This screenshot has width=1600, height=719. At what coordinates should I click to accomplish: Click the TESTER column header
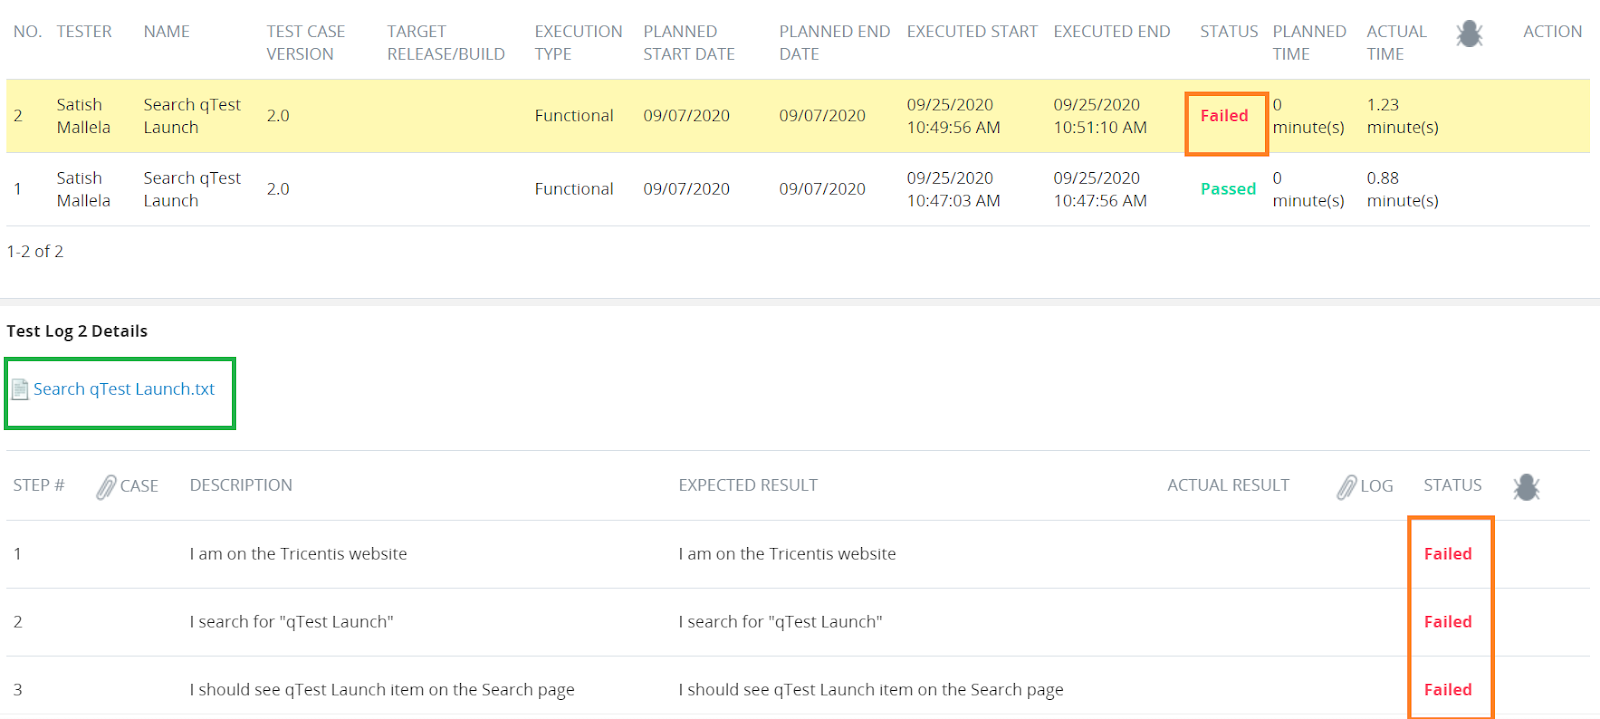point(84,32)
